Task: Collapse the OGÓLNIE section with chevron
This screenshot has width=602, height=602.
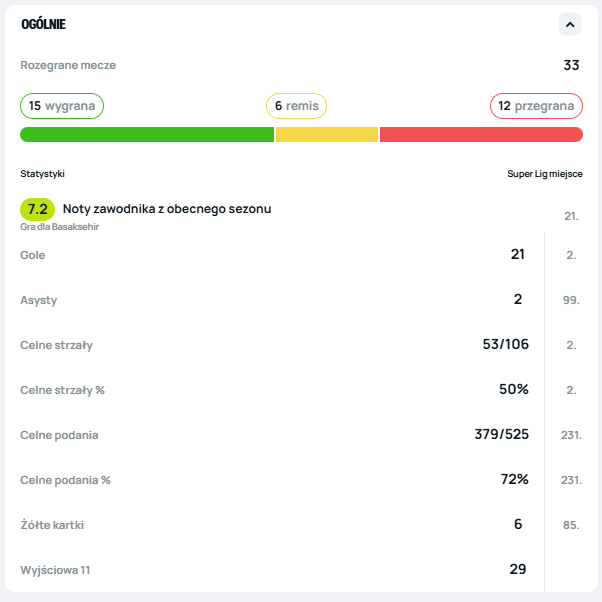Action: 570,24
